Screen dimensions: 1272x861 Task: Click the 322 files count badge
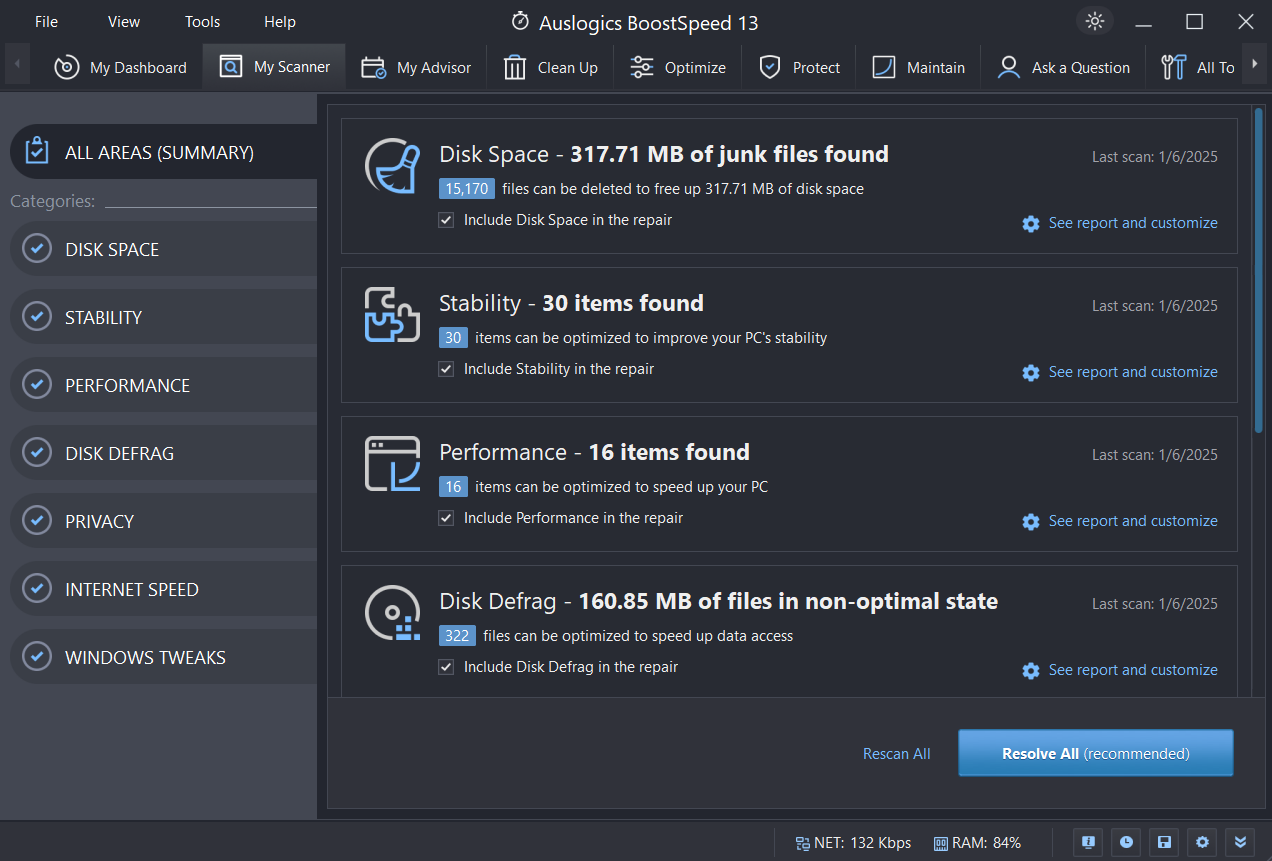(x=457, y=635)
